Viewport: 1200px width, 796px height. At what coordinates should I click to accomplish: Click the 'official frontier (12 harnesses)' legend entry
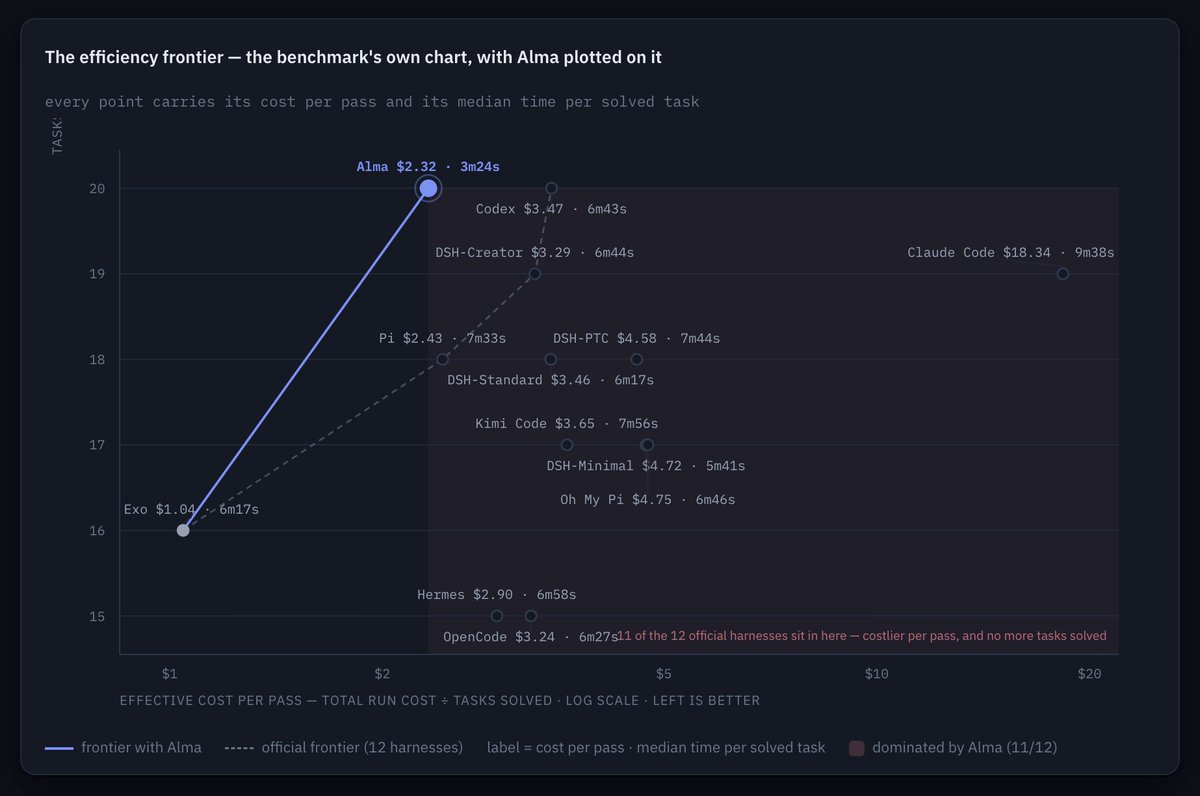click(x=344, y=748)
